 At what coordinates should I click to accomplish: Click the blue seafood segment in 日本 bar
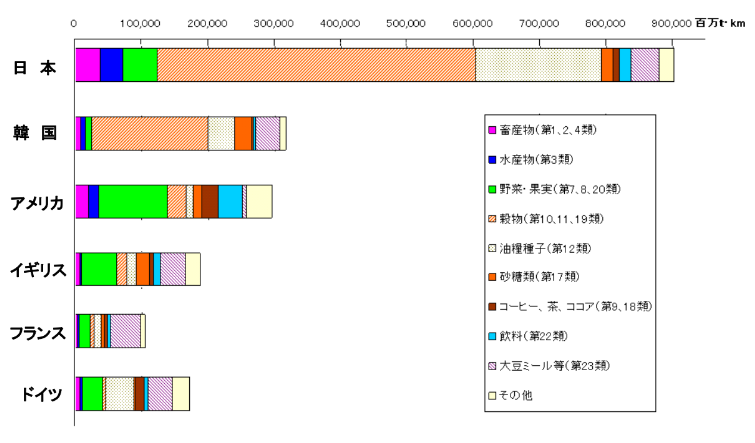112,65
